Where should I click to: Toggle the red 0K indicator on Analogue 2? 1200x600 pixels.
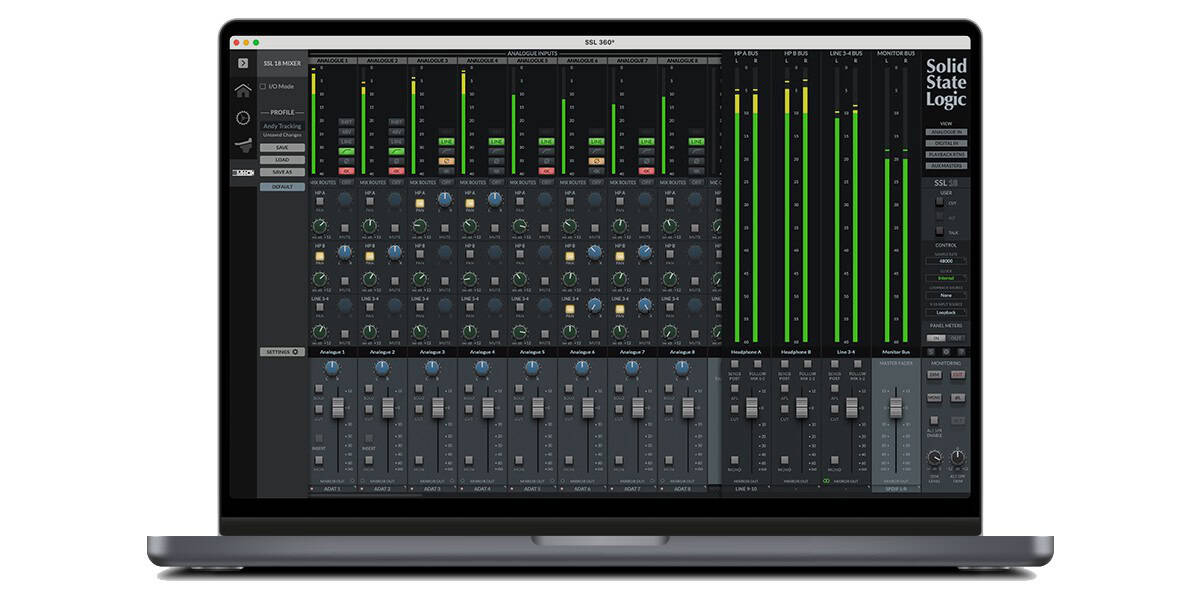click(396, 171)
